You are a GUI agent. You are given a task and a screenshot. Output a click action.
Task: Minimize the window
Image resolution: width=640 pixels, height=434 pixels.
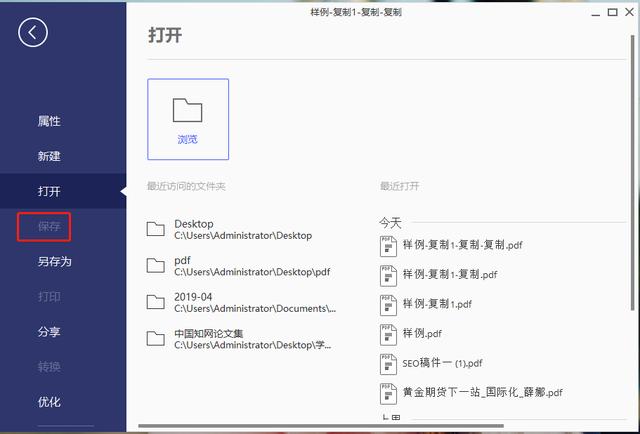point(596,13)
